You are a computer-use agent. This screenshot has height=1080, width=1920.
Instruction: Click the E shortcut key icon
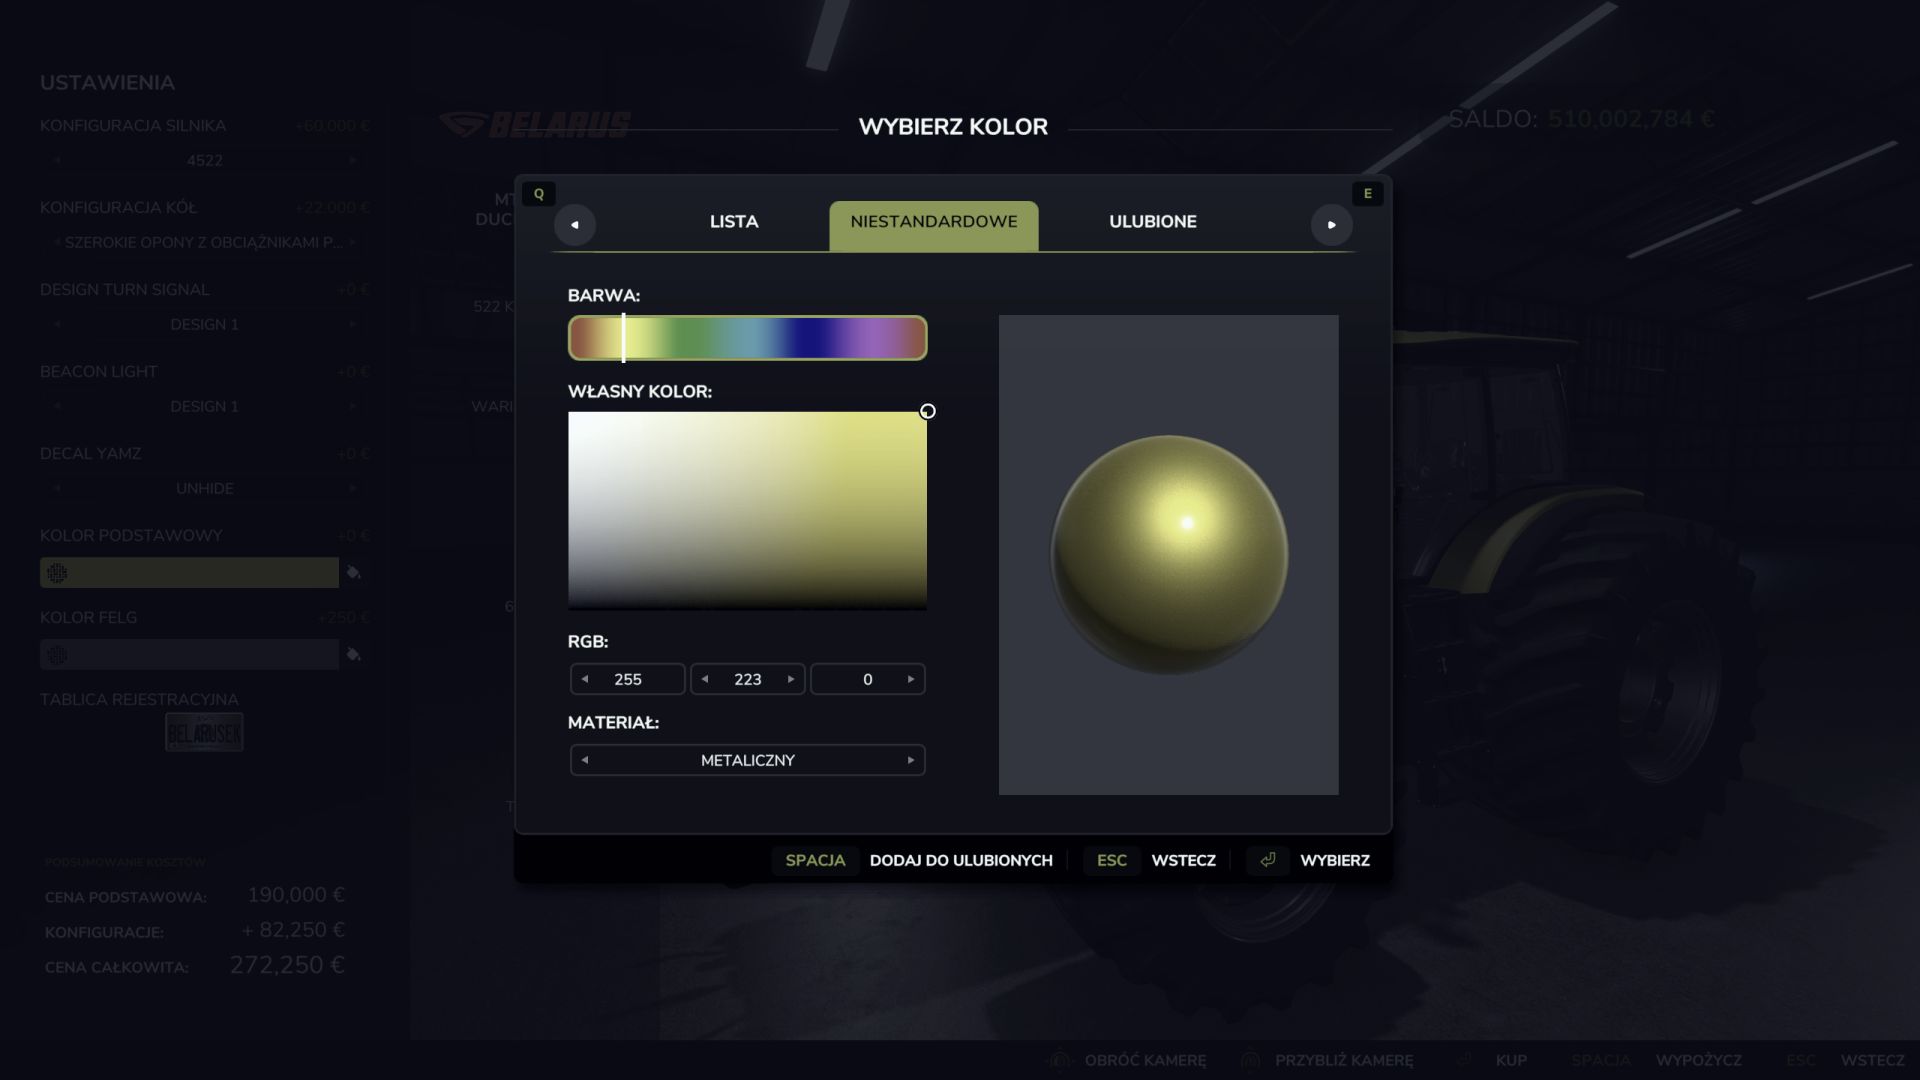click(1367, 194)
